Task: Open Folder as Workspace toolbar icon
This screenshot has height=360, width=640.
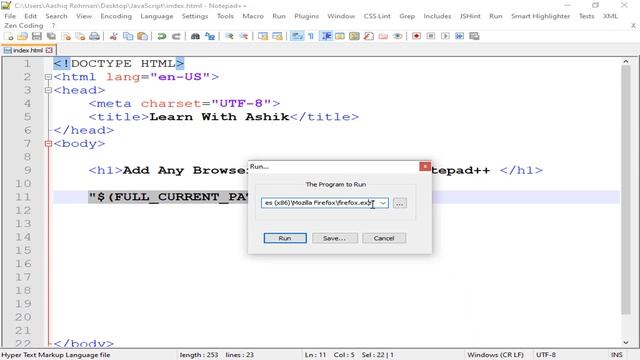Action: pos(383,36)
